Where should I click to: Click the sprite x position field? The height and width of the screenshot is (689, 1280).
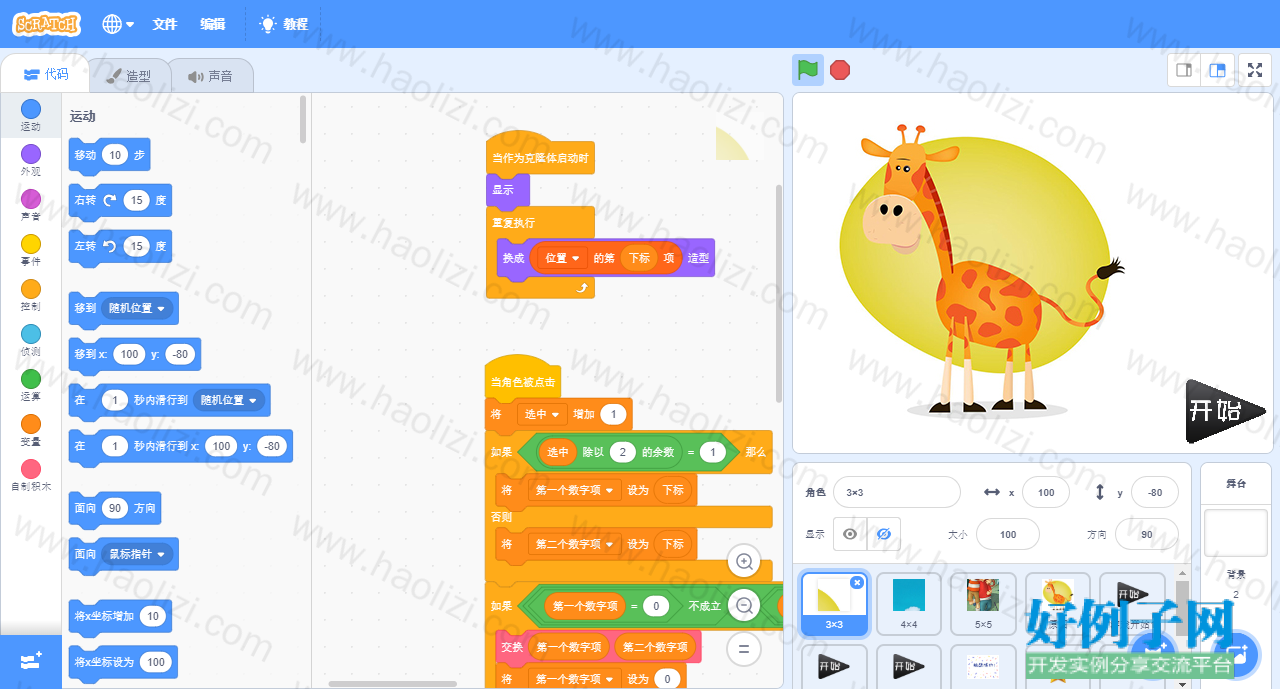(1046, 492)
